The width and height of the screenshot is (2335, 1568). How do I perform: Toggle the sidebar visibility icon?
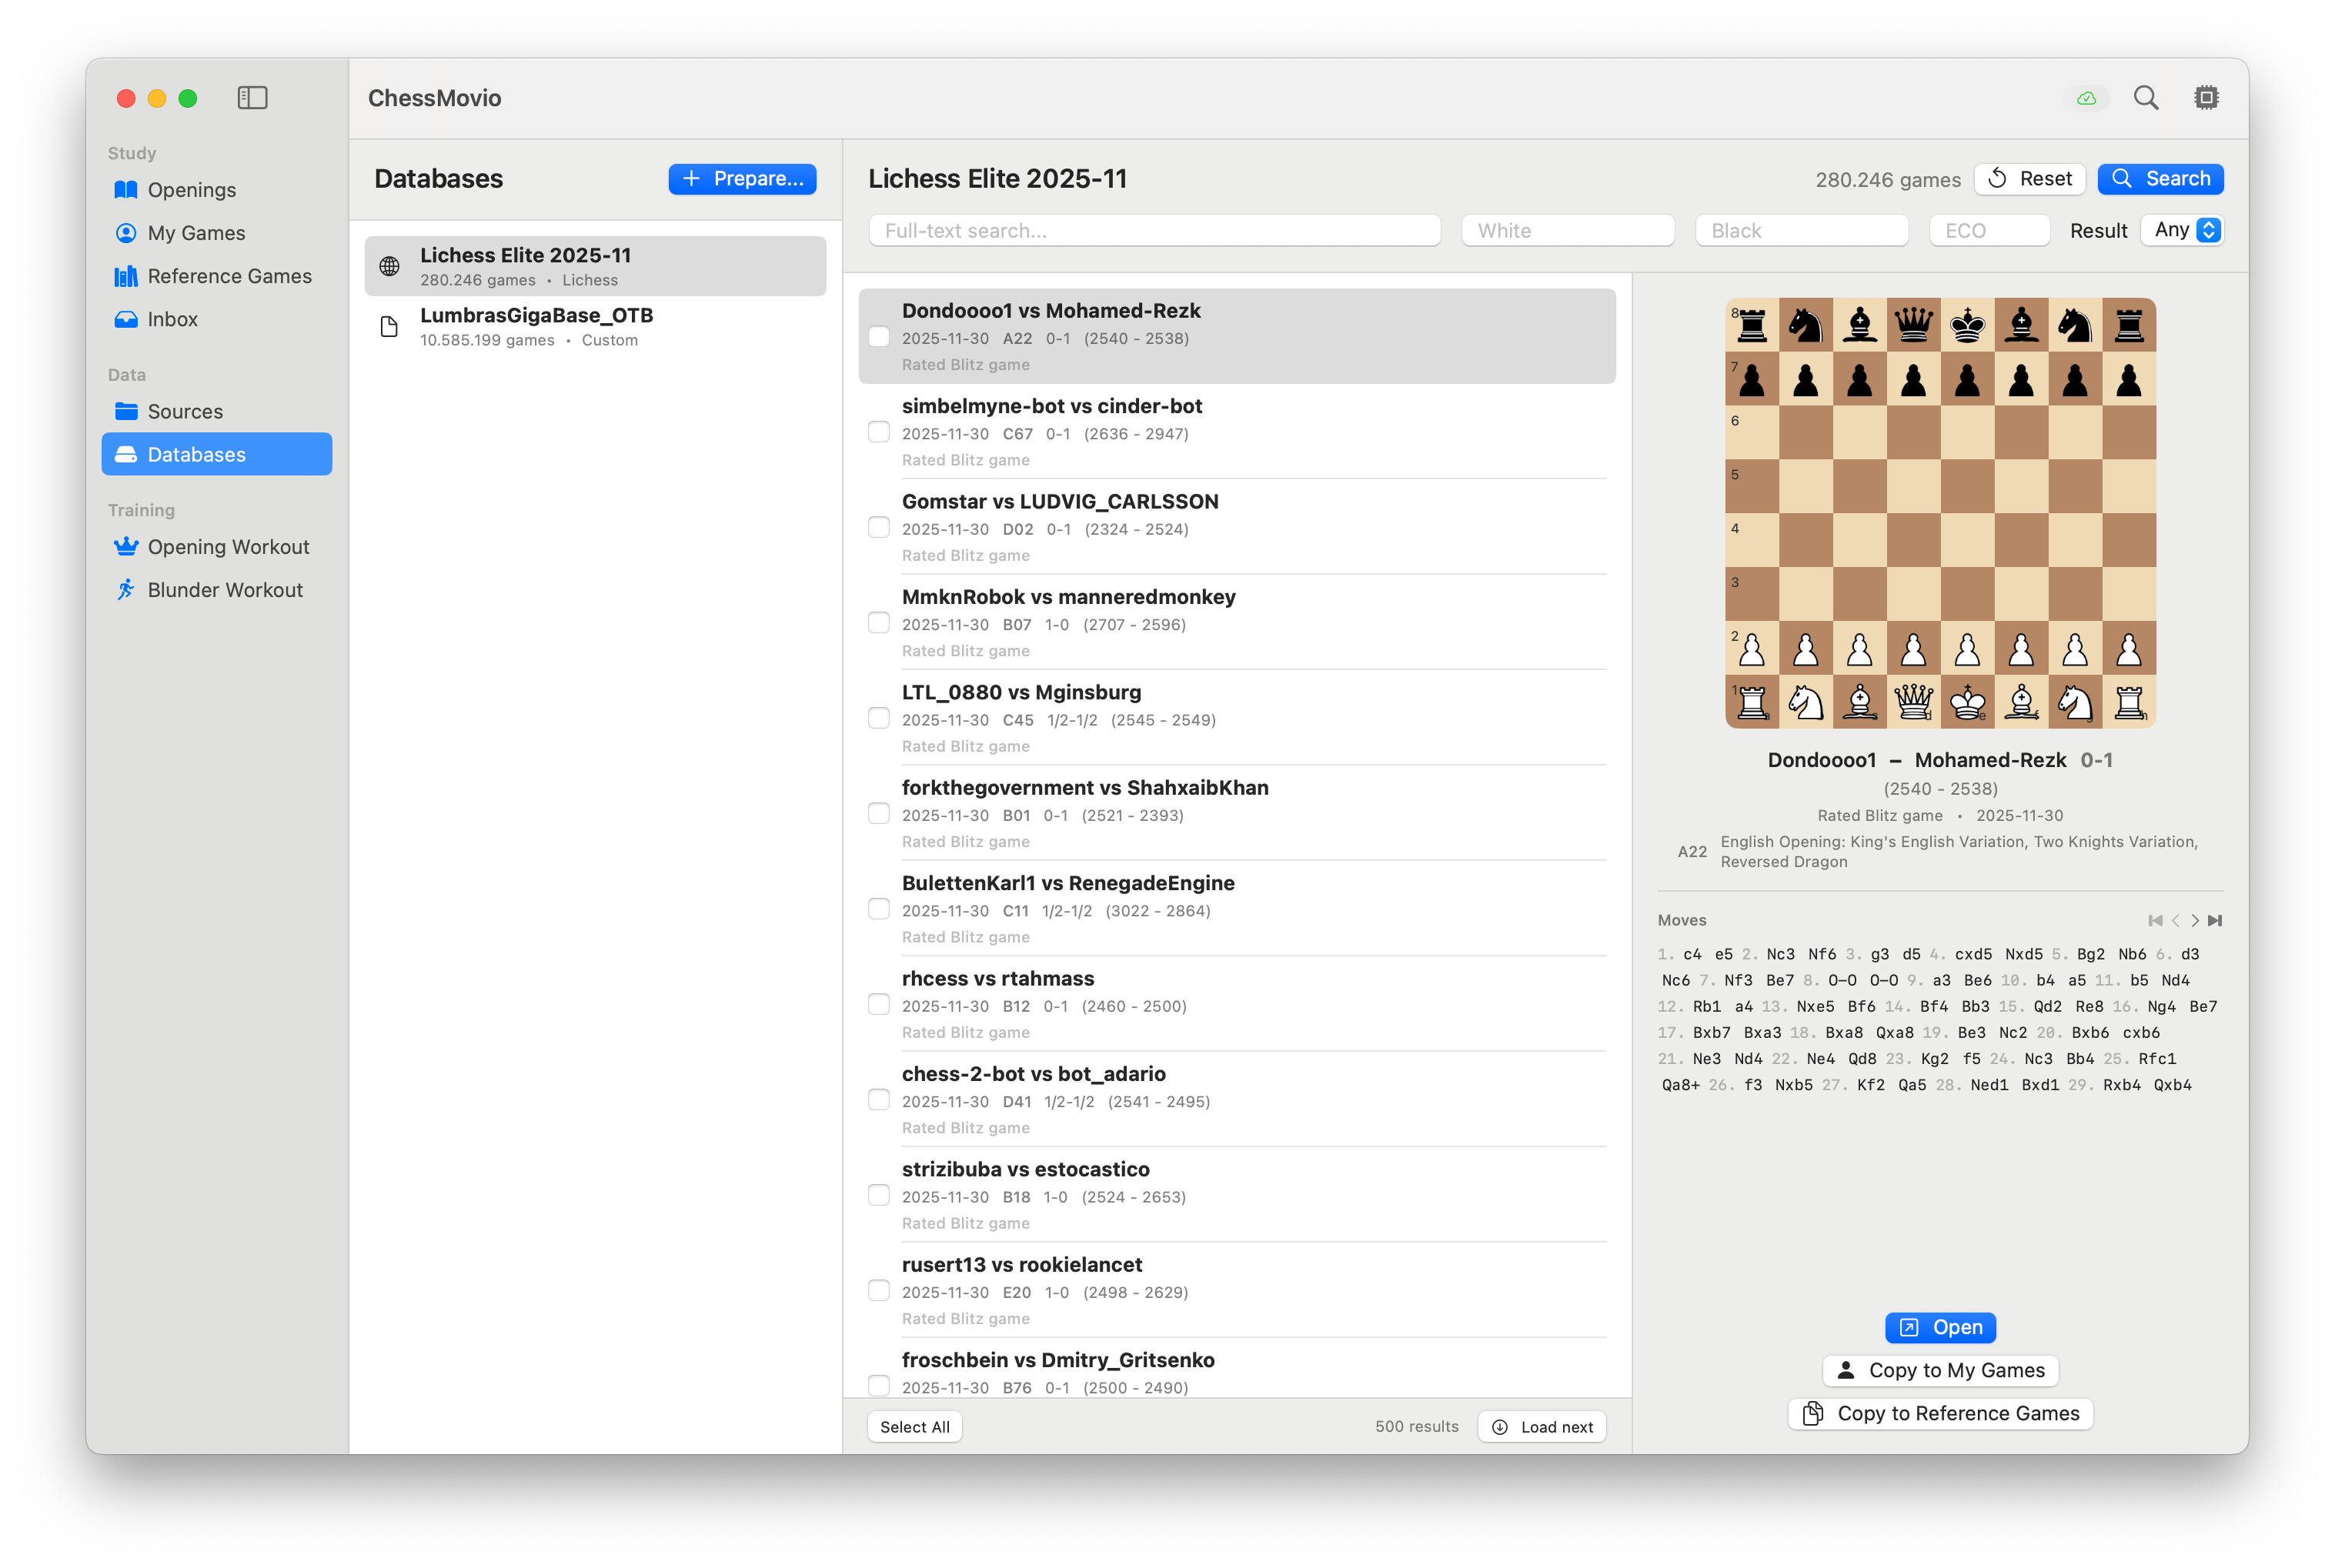(252, 98)
